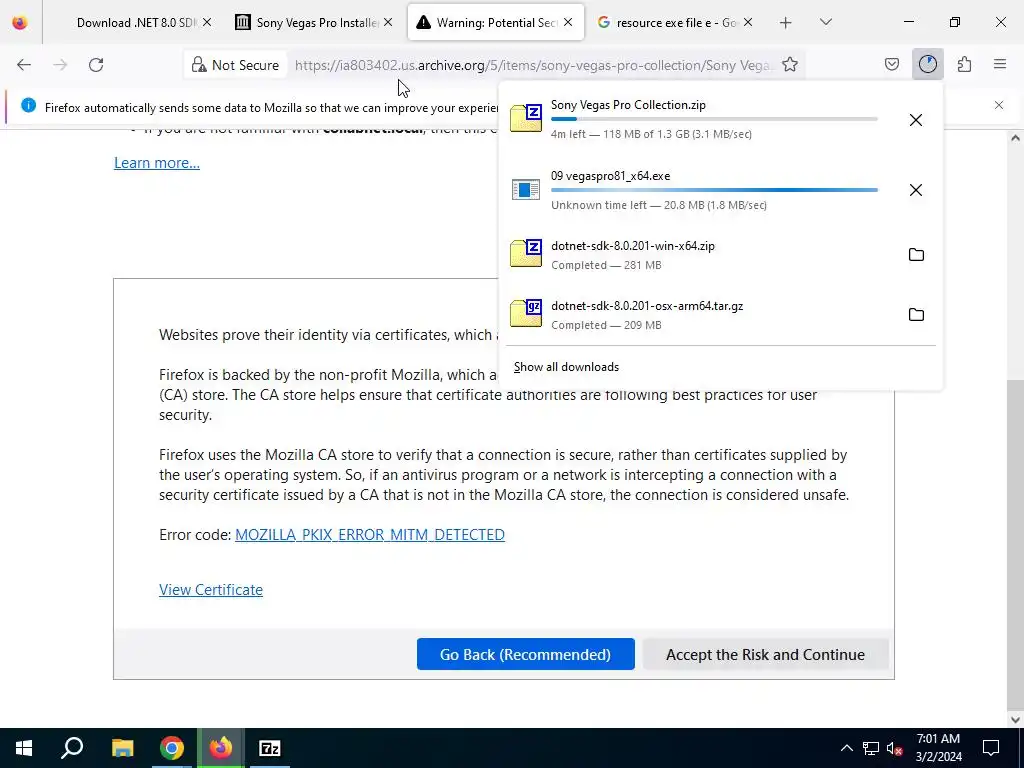
Task: Show hidden system tray icons
Action: 846,748
